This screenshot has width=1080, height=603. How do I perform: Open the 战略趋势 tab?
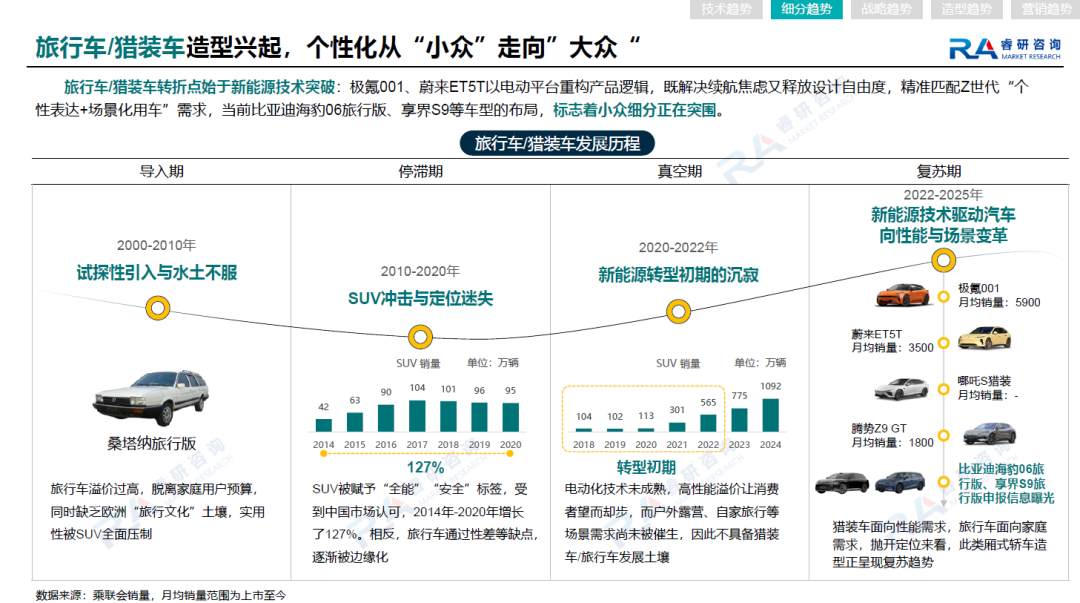886,9
